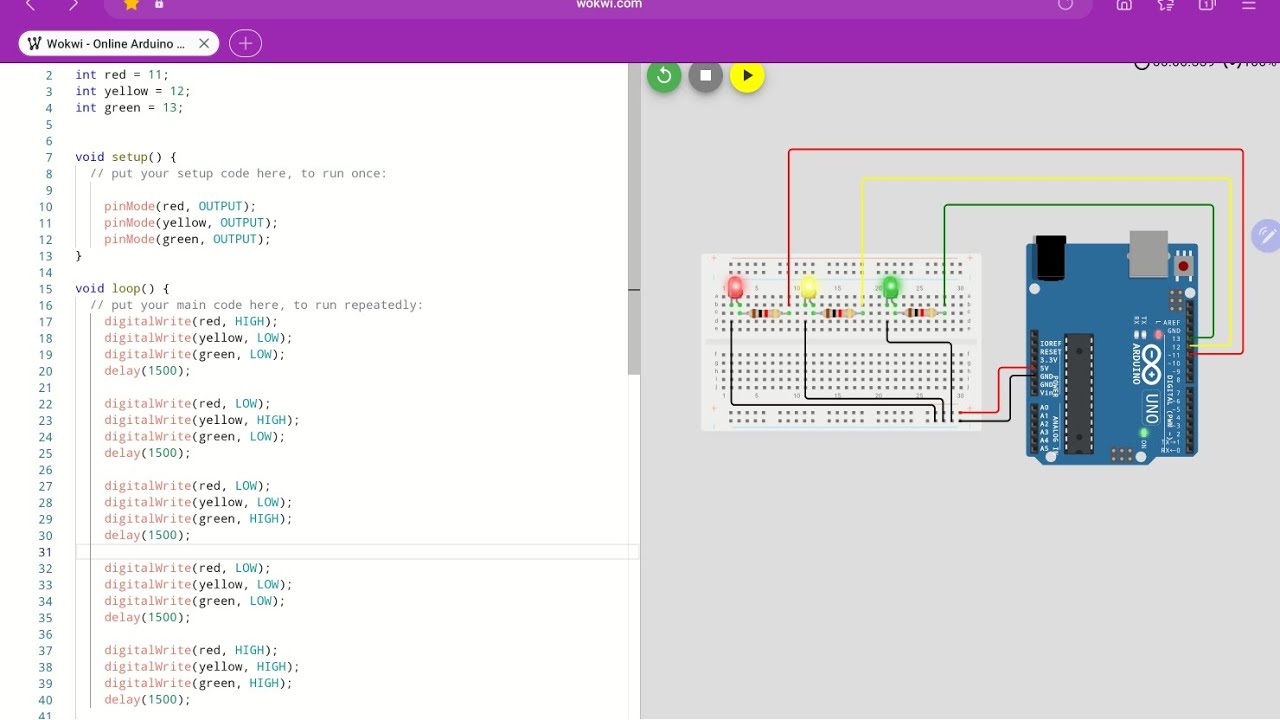Open the browser home page icon
This screenshot has height=720, width=1280.
point(1124,5)
